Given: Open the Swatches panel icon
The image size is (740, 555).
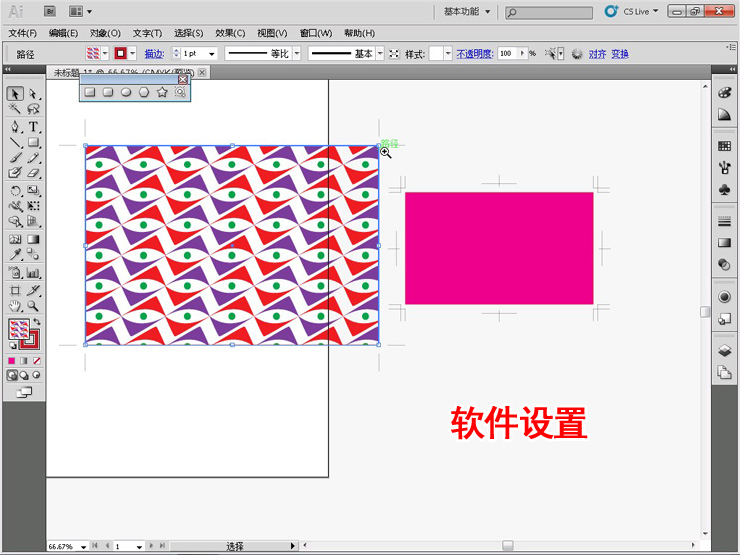Looking at the screenshot, I should click(x=724, y=146).
